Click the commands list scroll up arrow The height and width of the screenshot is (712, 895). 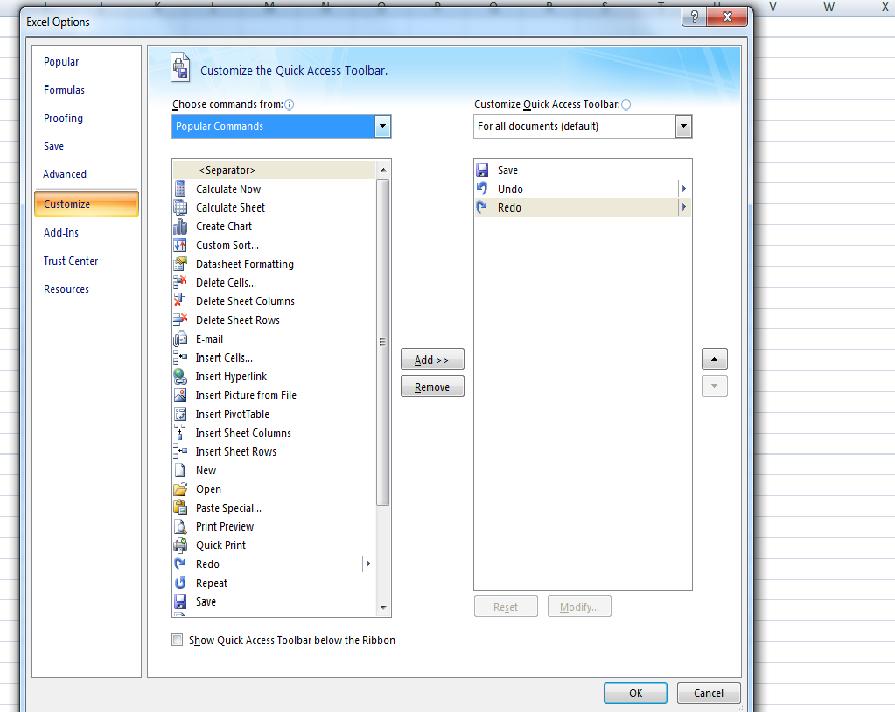(383, 170)
